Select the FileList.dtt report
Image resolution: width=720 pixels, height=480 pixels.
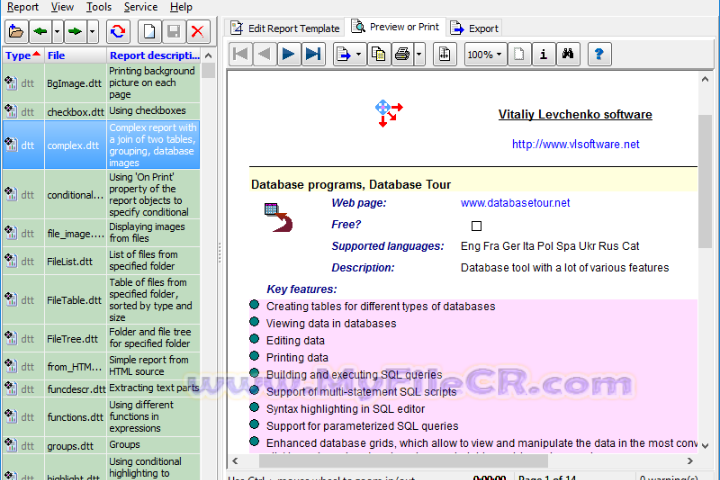(x=101, y=261)
